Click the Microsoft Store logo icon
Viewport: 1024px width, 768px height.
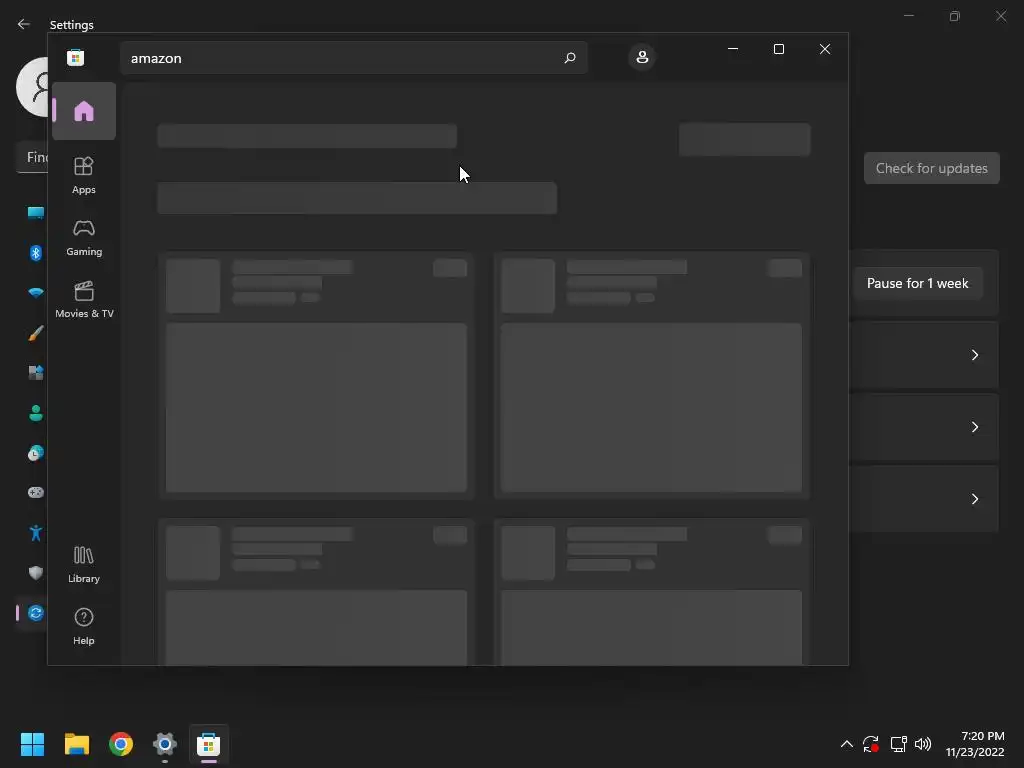[76, 57]
